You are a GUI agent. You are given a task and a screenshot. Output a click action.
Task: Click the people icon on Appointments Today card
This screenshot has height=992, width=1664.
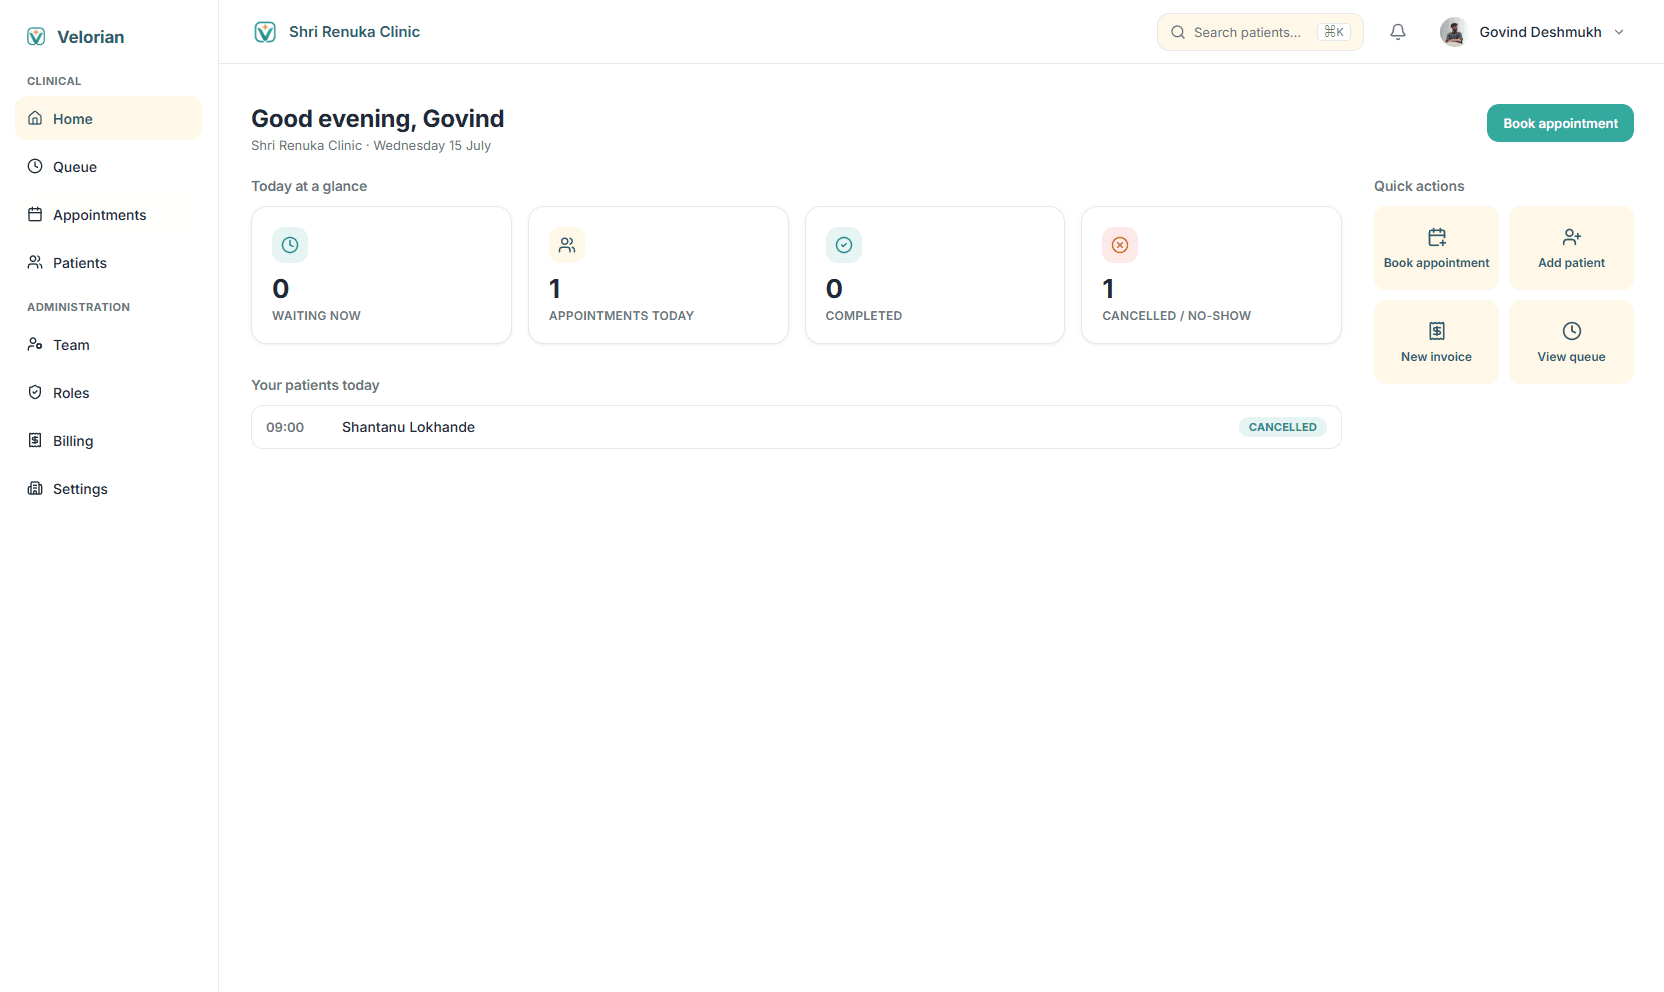567,245
